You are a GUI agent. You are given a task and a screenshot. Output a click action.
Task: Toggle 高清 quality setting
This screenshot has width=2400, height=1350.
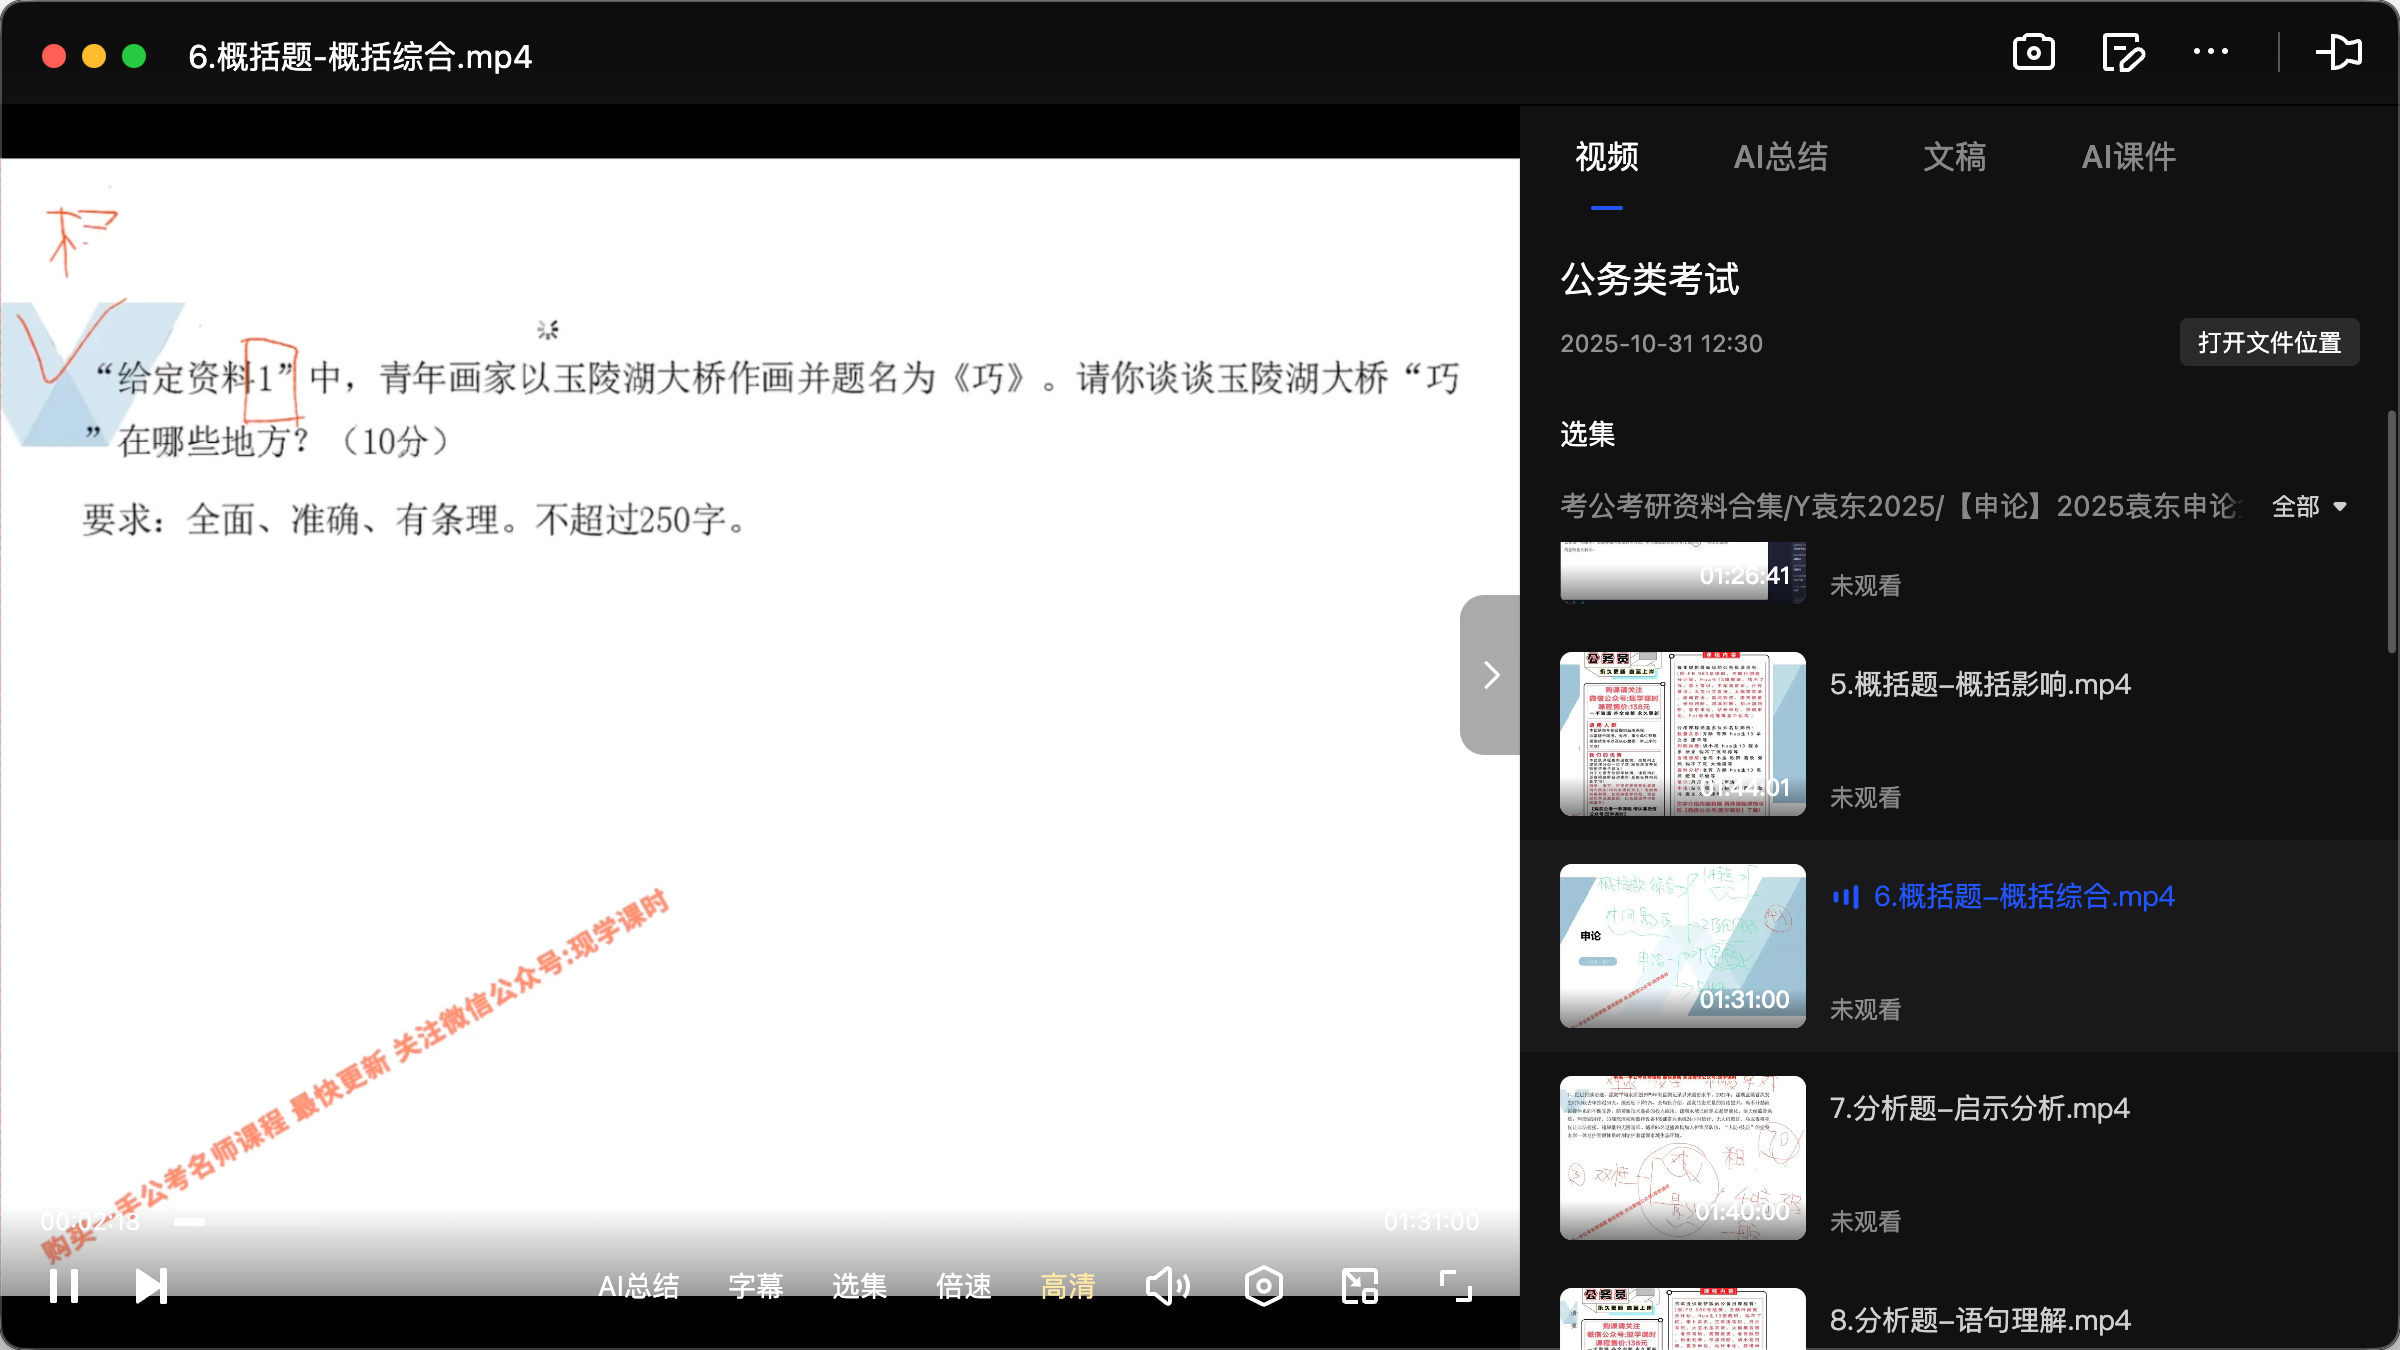point(1067,1286)
